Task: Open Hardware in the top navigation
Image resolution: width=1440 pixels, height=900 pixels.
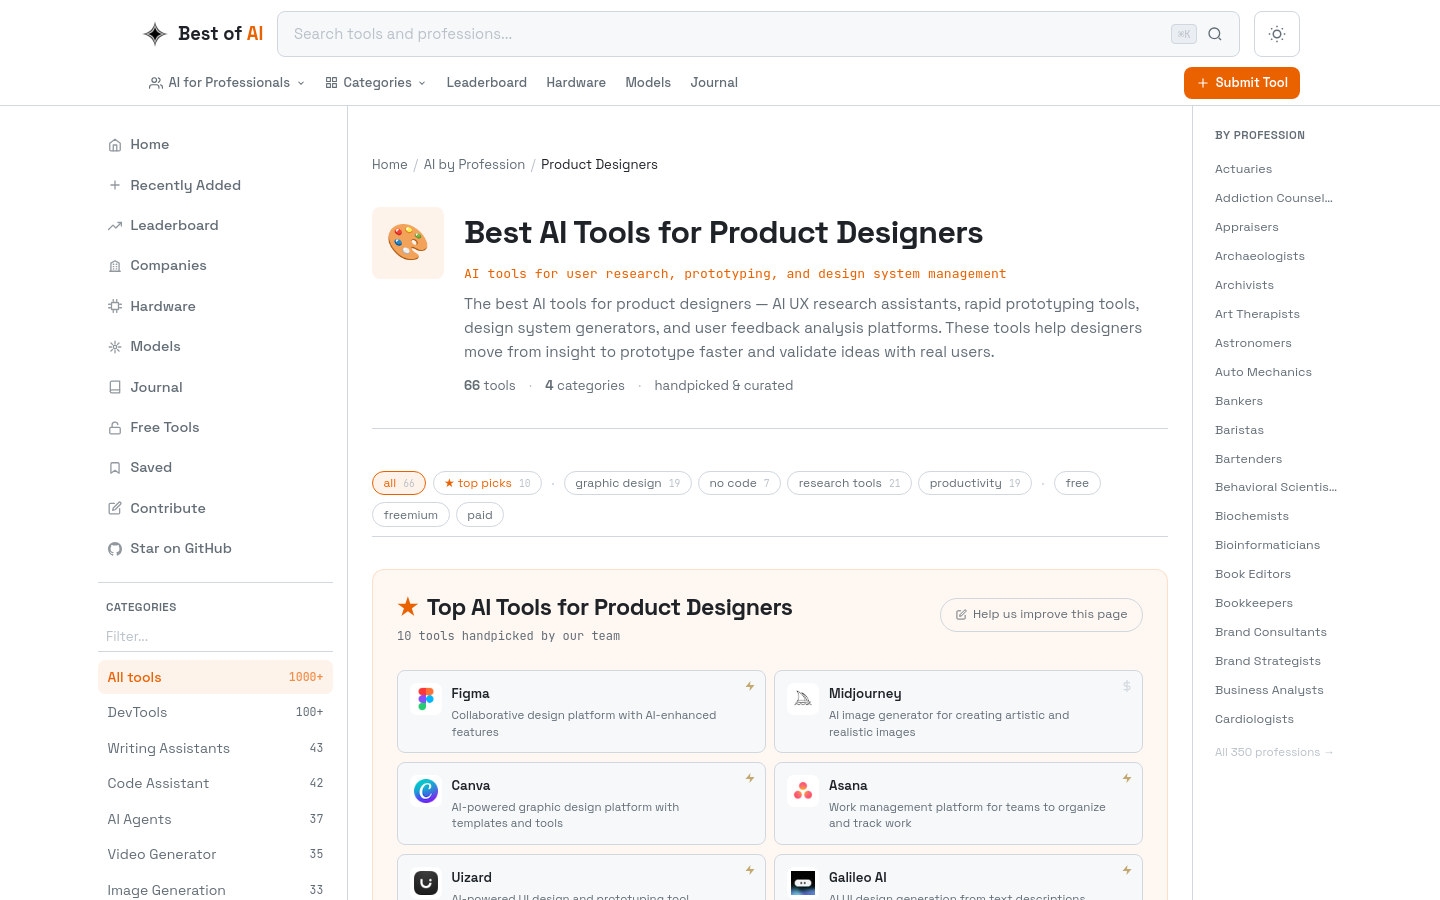Action: point(576,83)
